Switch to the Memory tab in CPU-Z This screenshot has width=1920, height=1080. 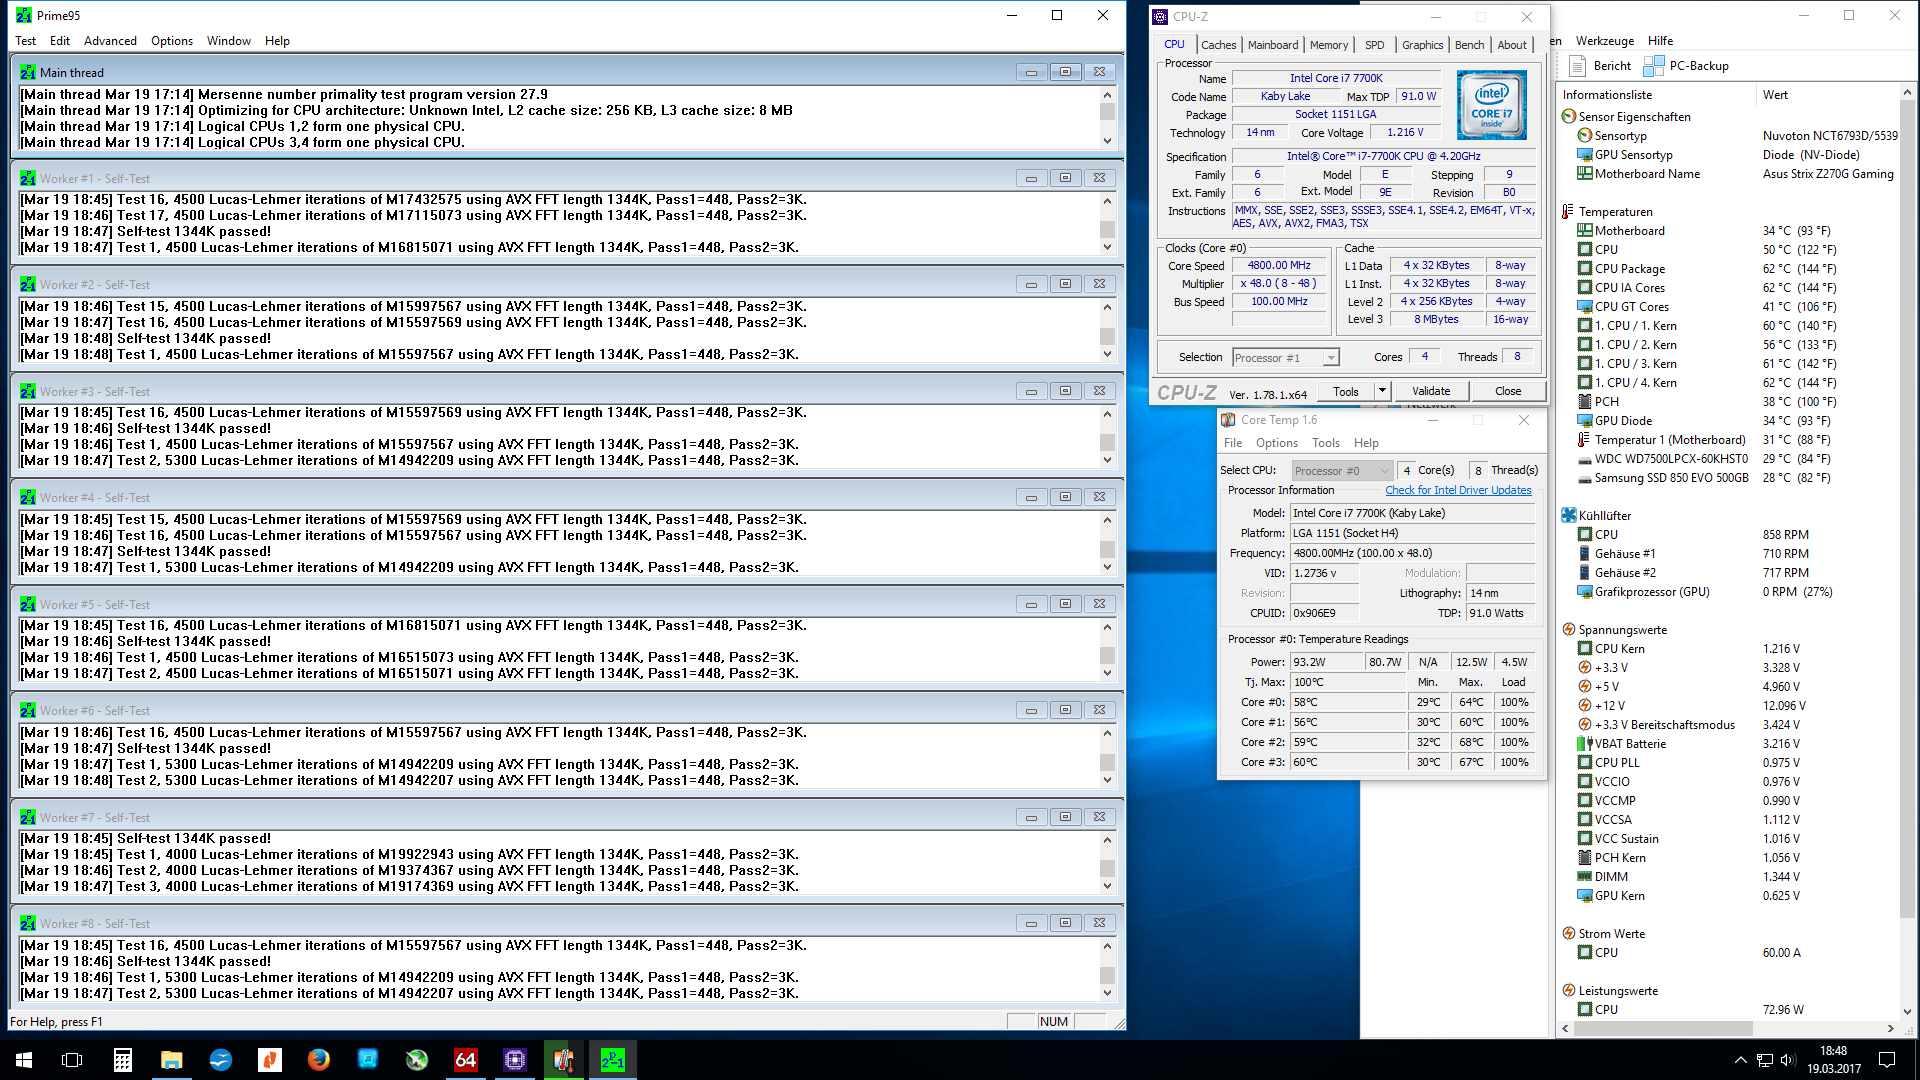point(1328,45)
